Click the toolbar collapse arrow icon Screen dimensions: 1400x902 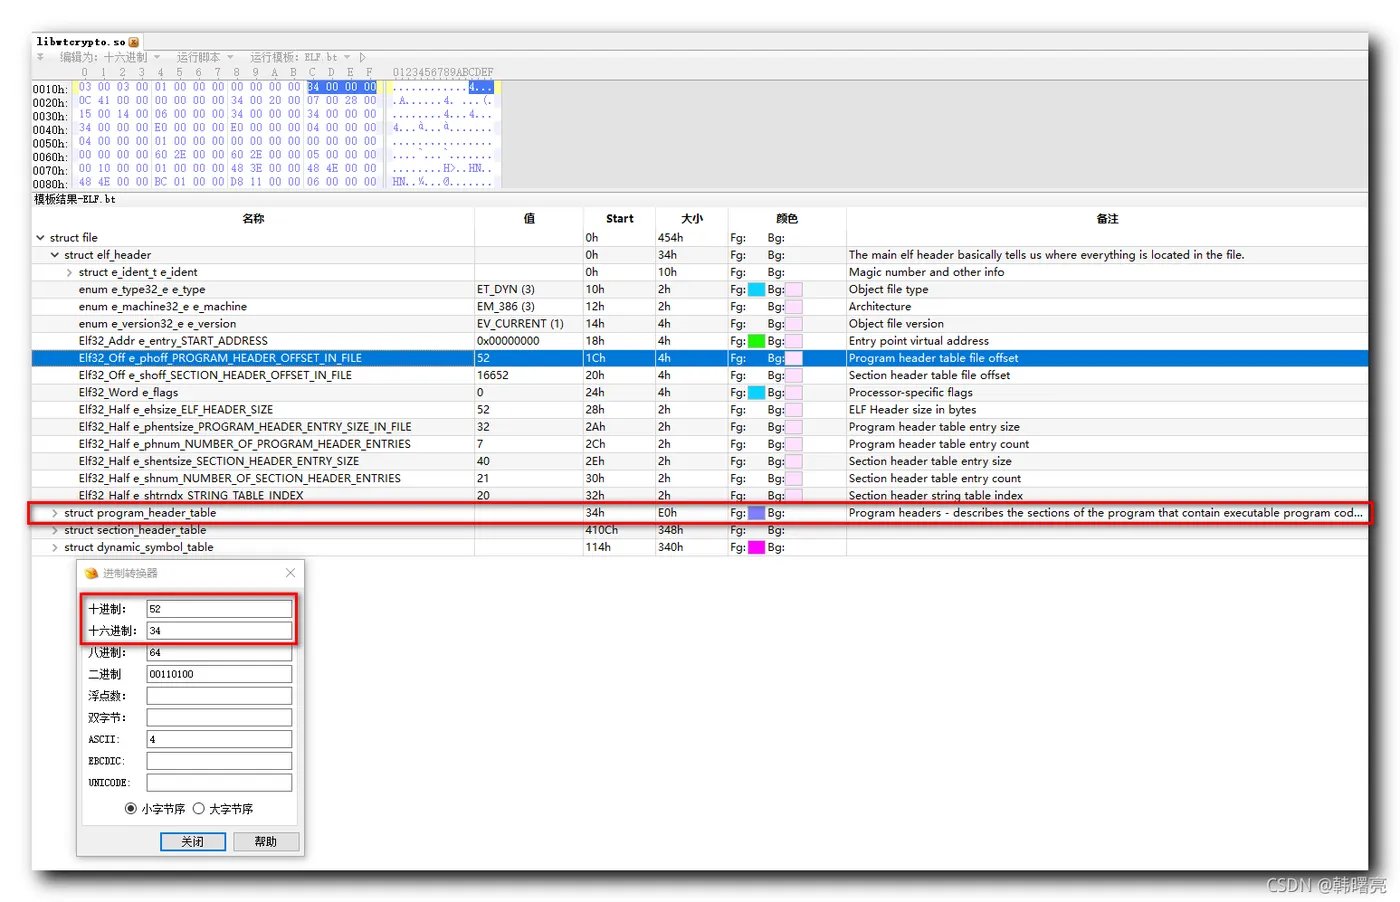[x=40, y=57]
